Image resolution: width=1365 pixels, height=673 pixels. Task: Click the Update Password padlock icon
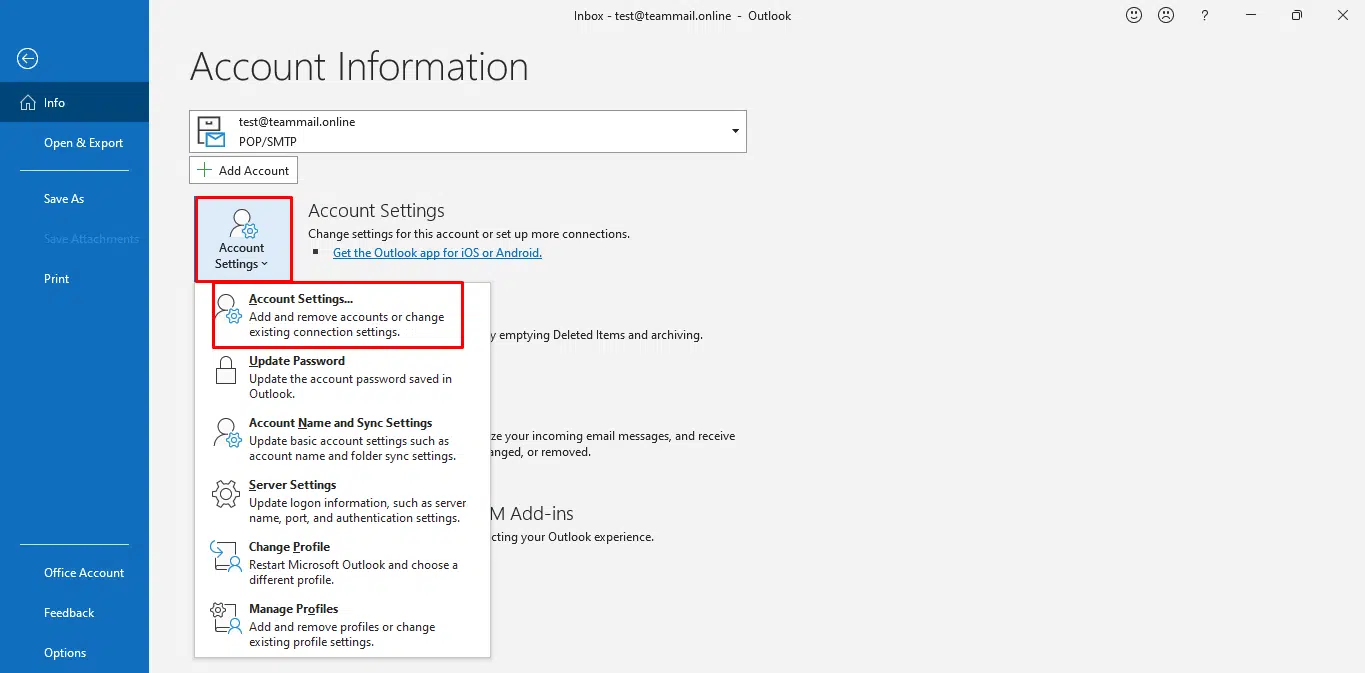(x=226, y=371)
